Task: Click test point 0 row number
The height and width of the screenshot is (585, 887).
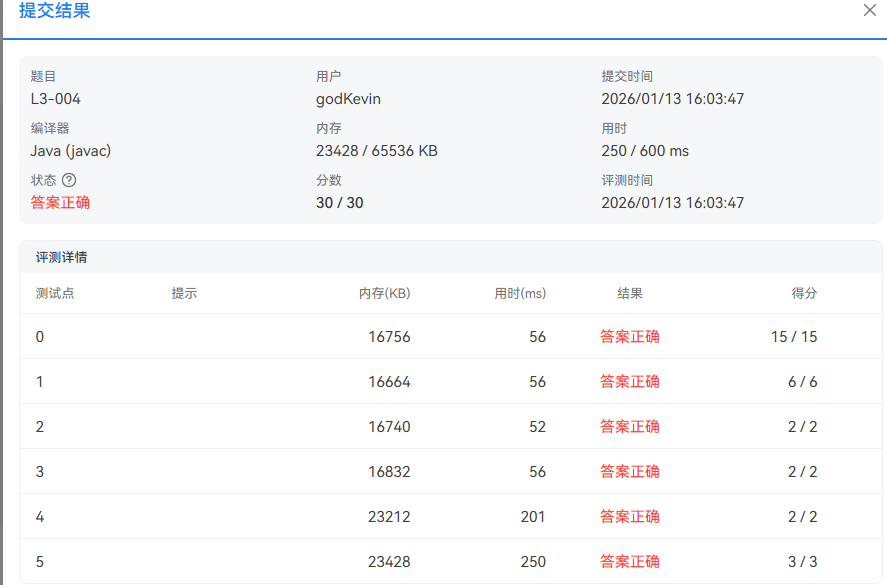Action: [x=40, y=337]
